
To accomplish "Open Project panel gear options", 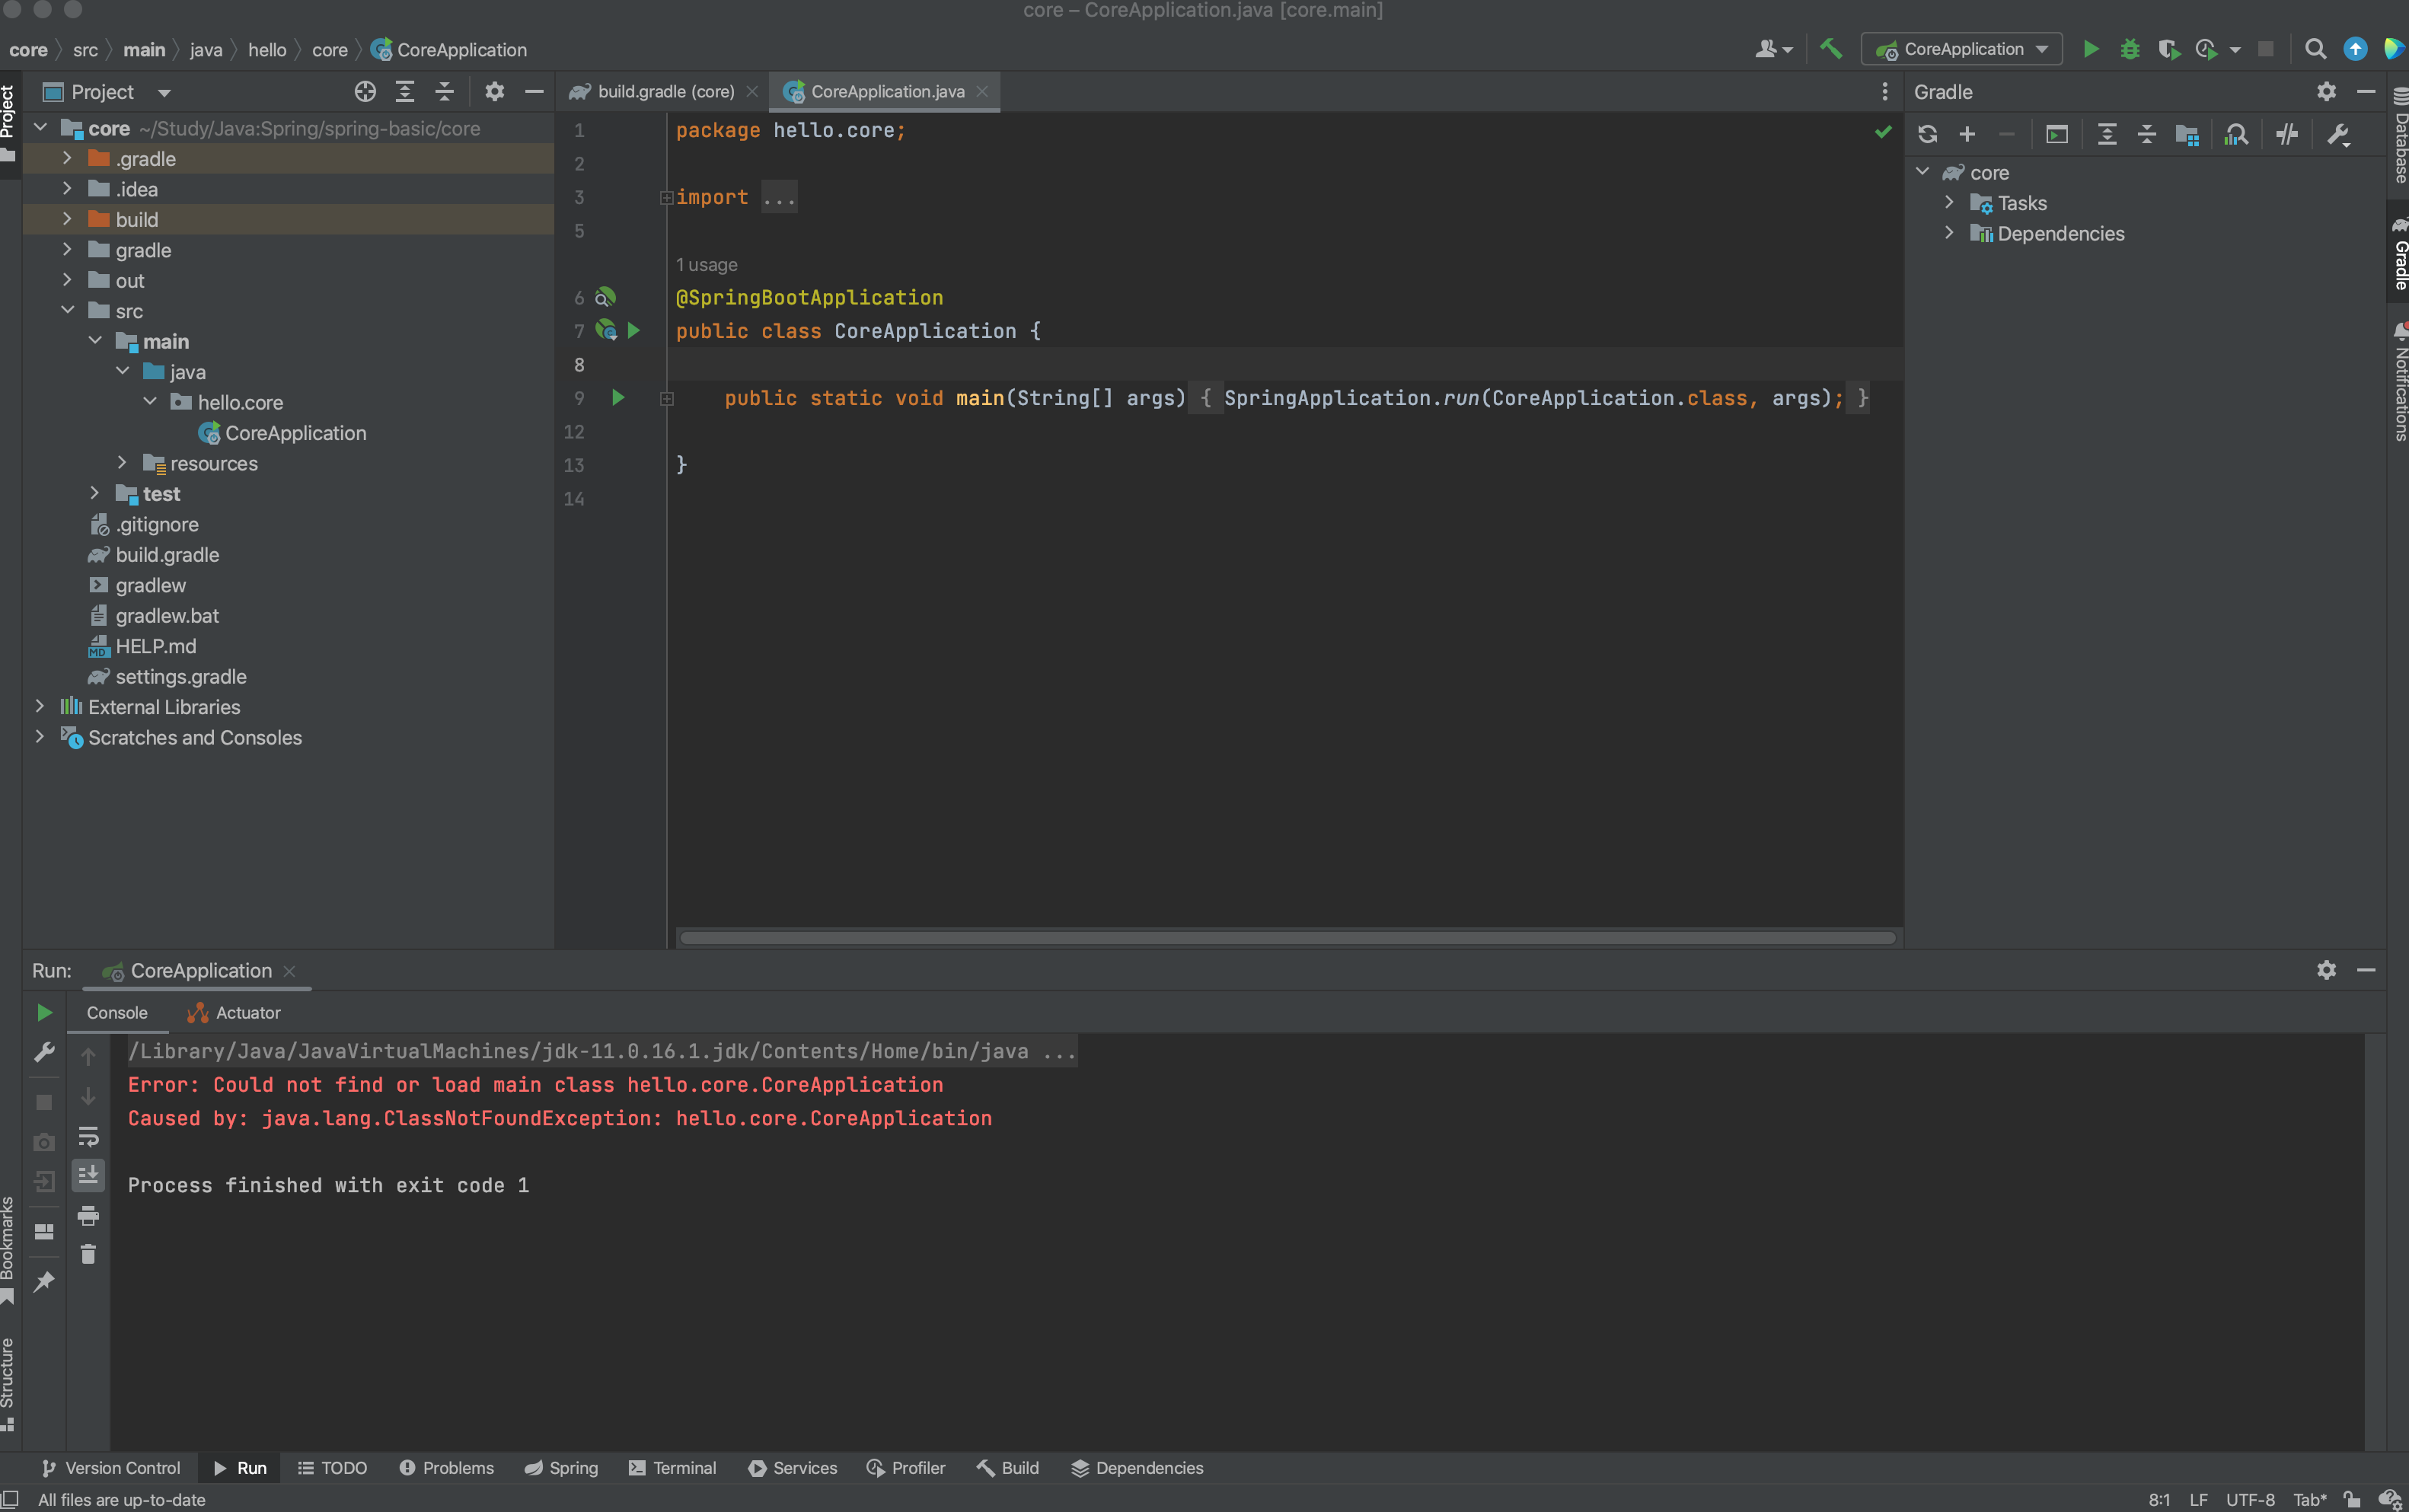I will tap(494, 92).
